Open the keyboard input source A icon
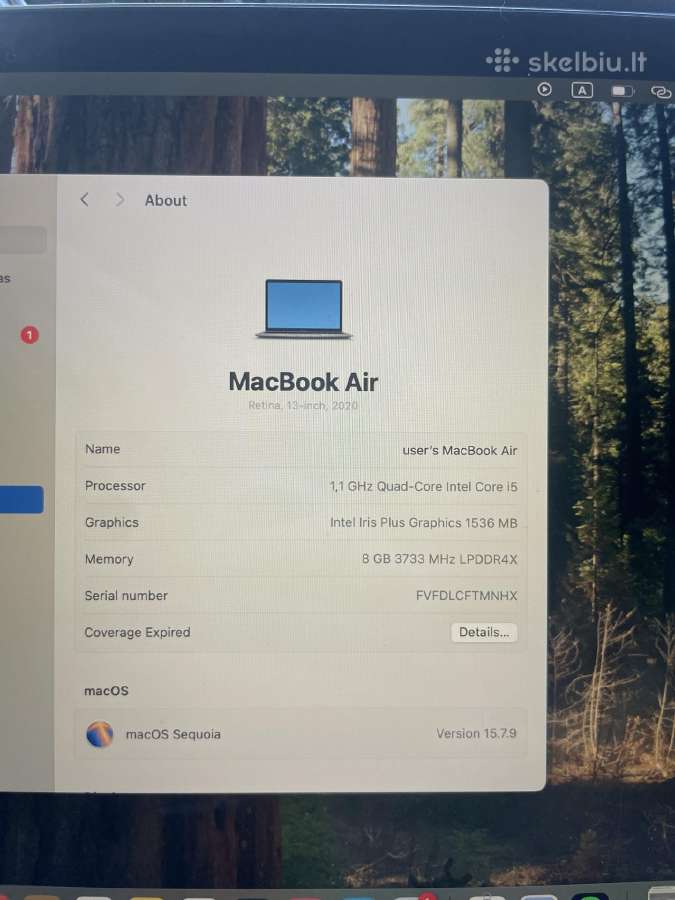This screenshot has height=900, width=675. tap(582, 90)
